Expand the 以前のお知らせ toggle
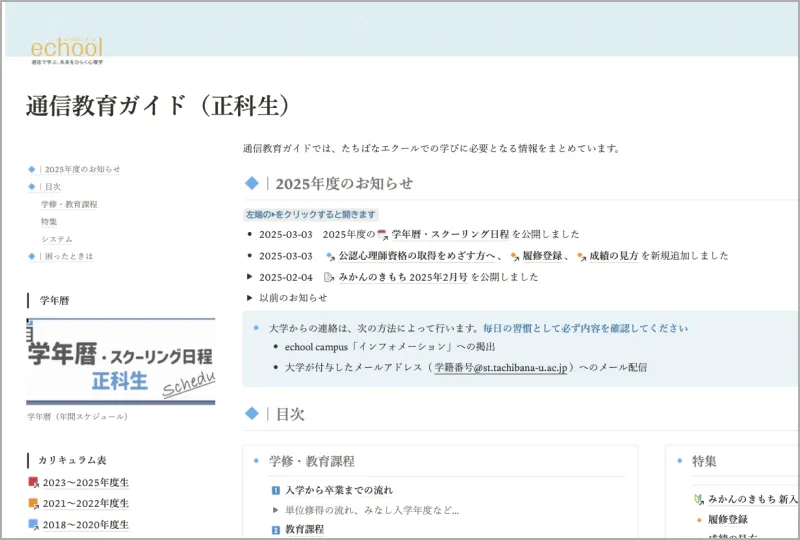Image resolution: width=800 pixels, height=540 pixels. point(249,298)
